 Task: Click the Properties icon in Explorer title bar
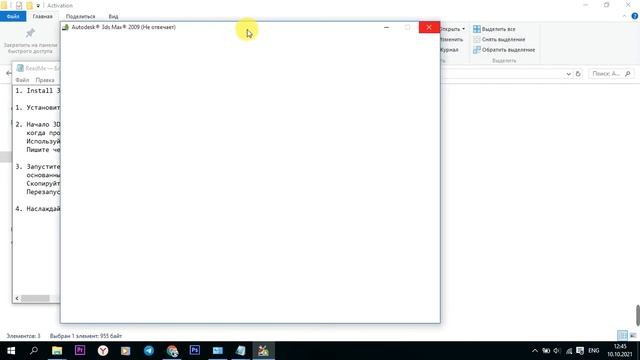tap(19, 6)
